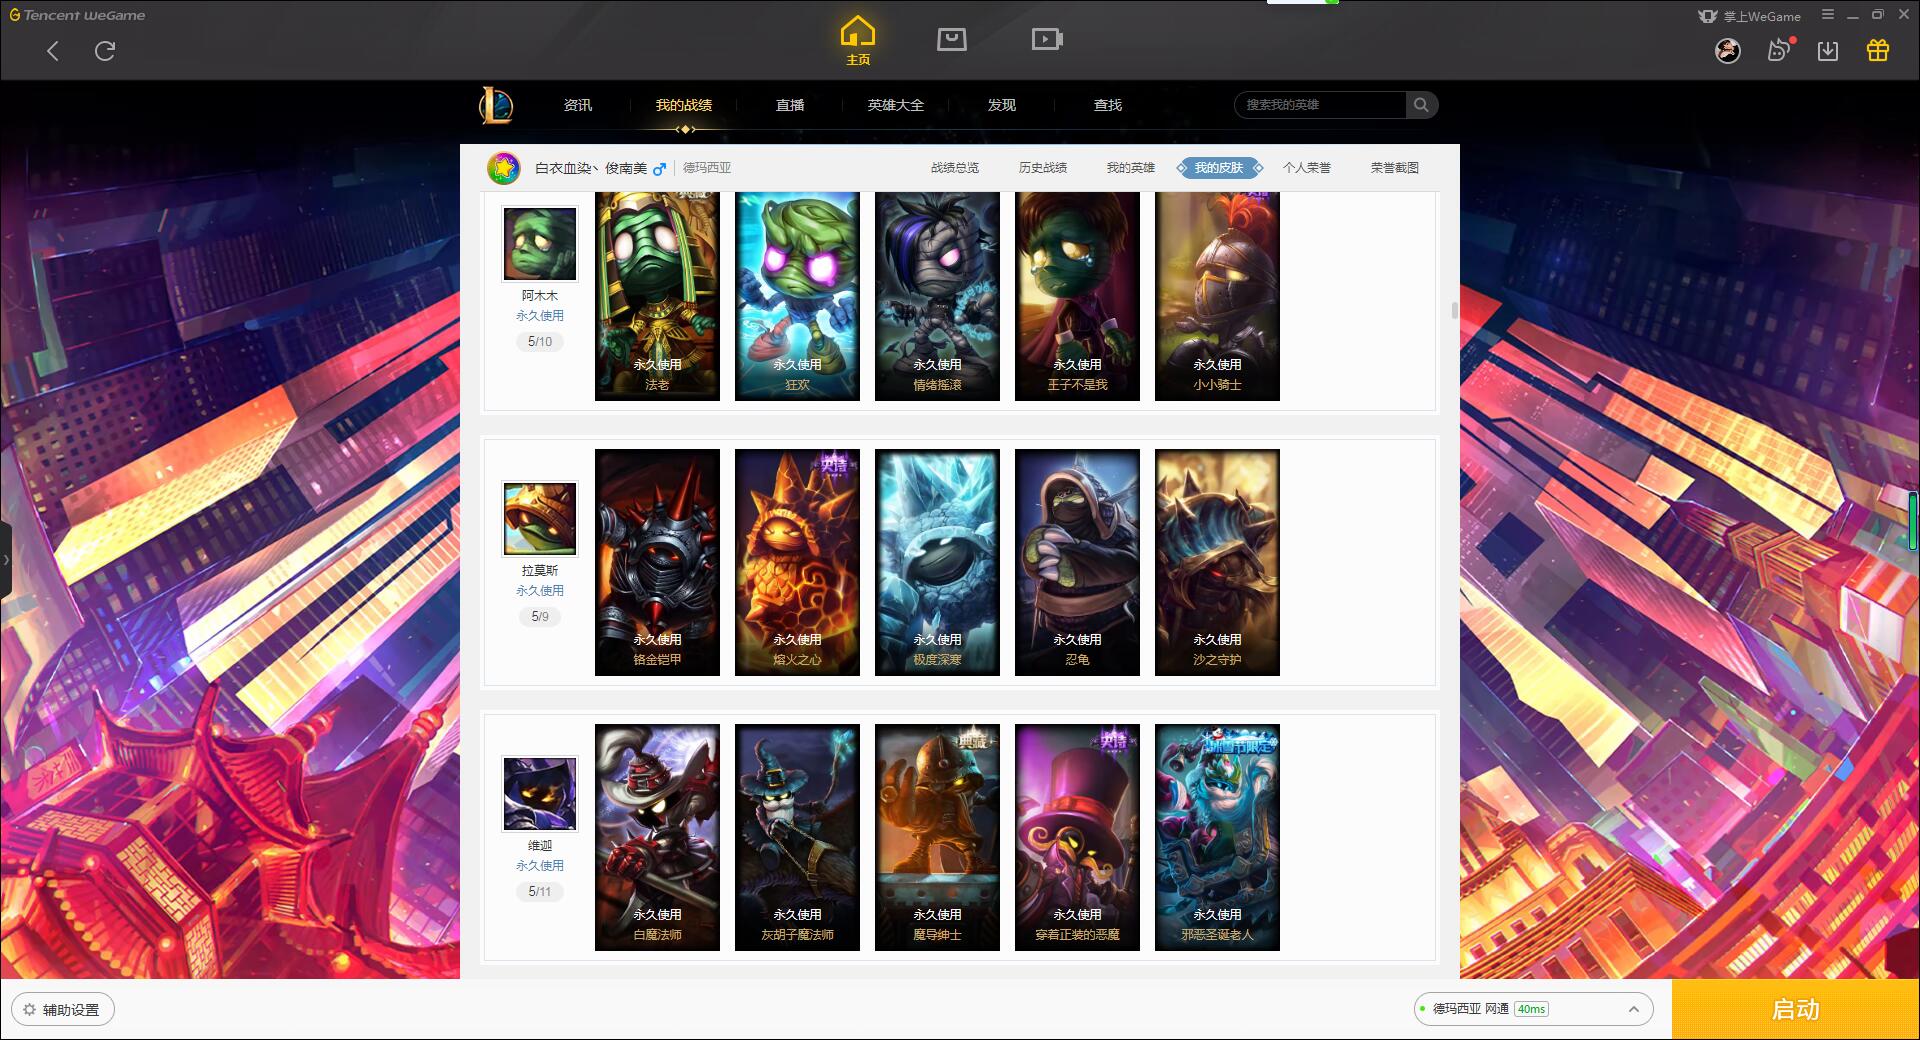Refresh the page with reload icon

tap(105, 51)
